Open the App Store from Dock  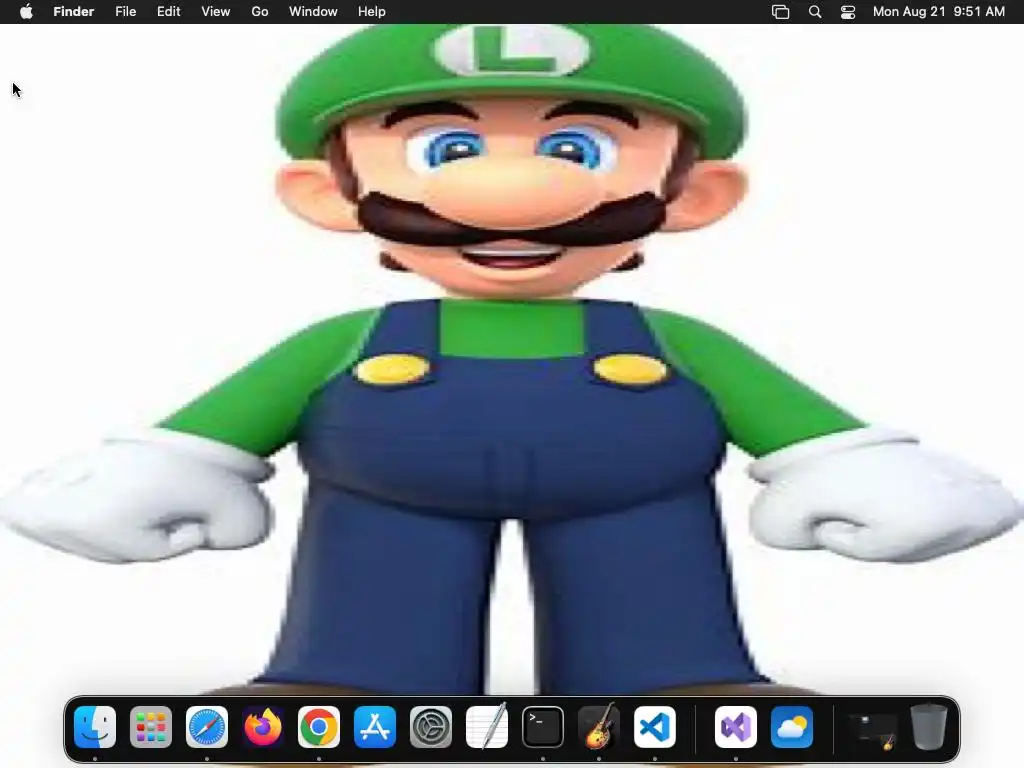(x=375, y=727)
